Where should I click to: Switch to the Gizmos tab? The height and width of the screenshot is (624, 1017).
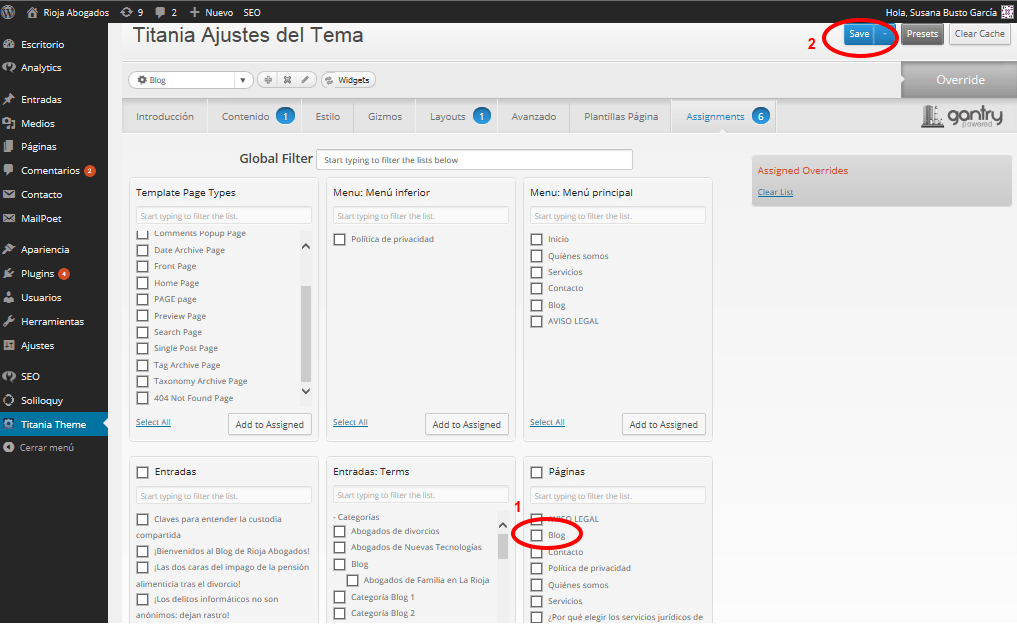(385, 117)
